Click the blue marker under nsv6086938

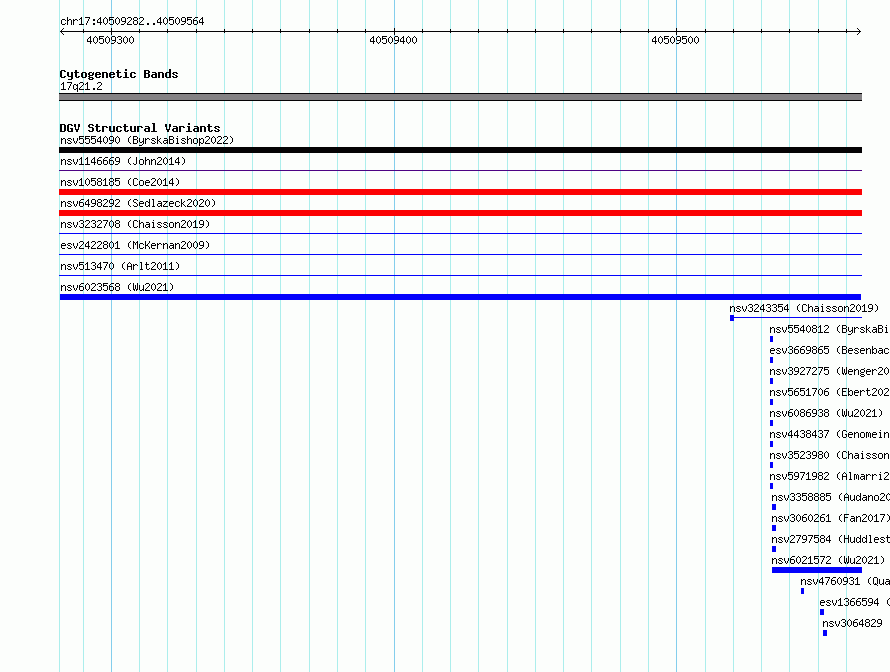point(771,423)
